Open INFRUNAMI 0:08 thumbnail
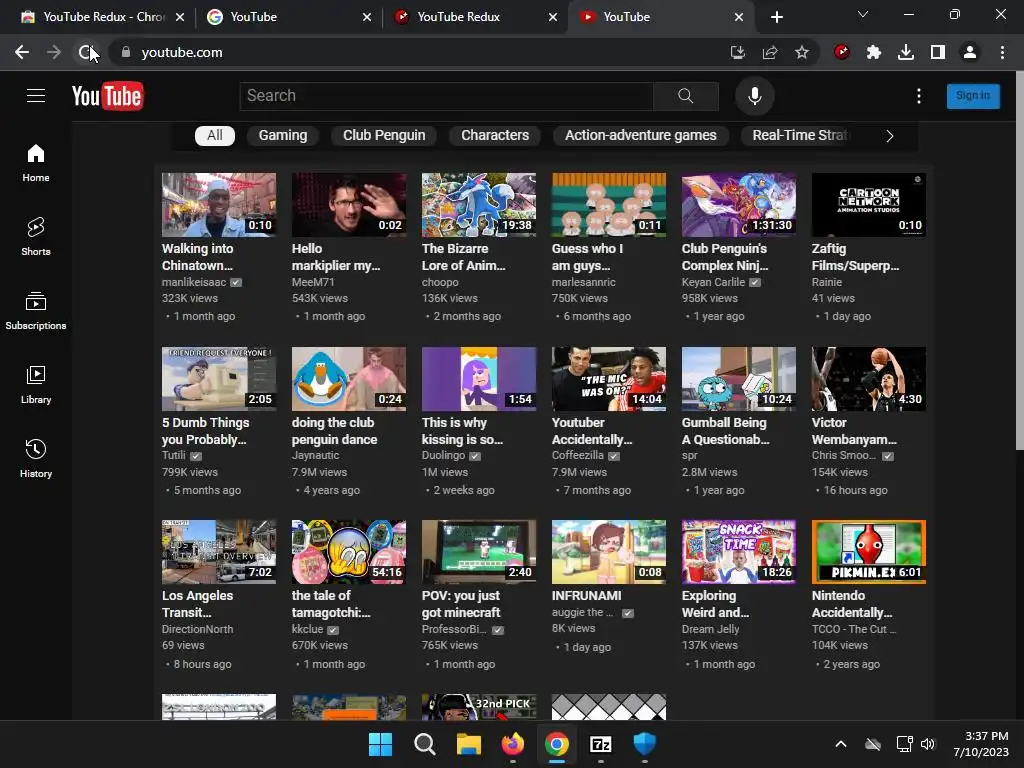Image resolution: width=1024 pixels, height=768 pixels. pyautogui.click(x=609, y=552)
